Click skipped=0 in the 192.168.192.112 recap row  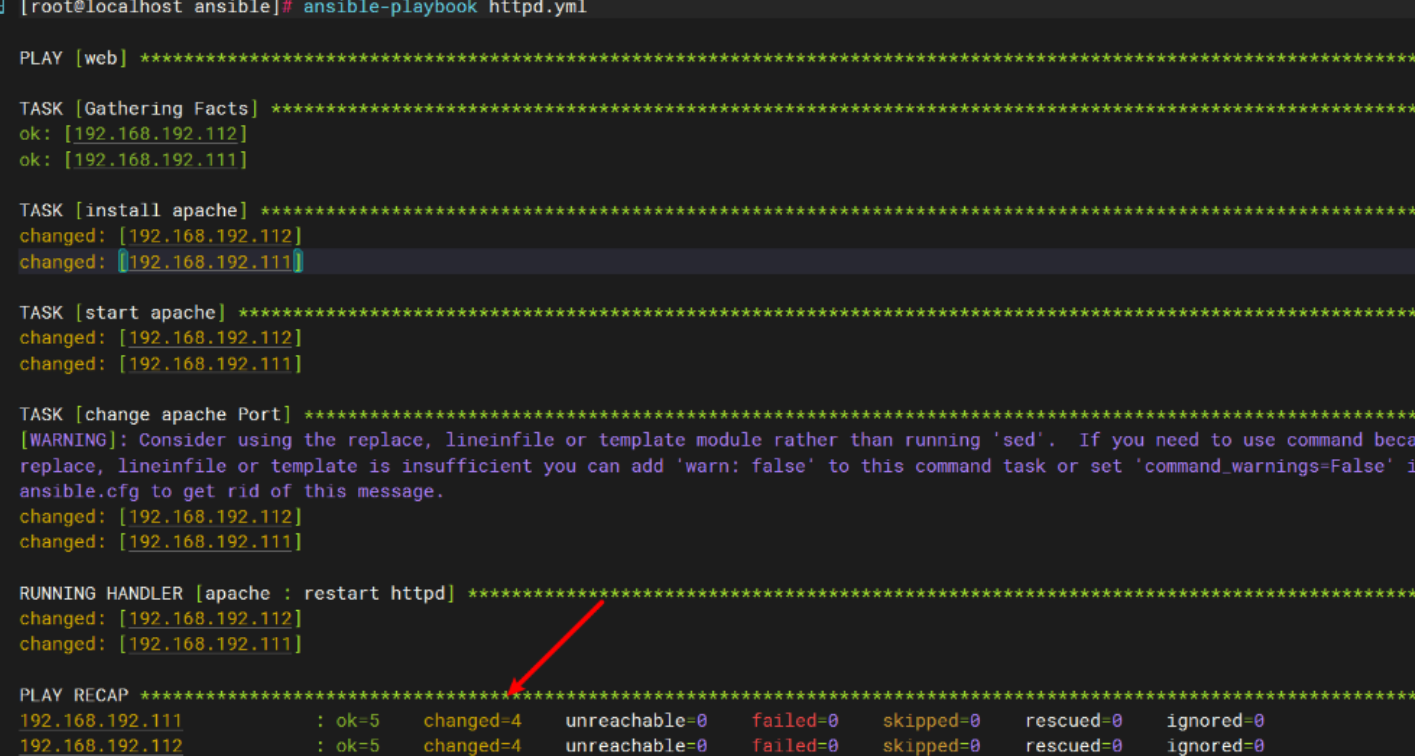point(931,746)
